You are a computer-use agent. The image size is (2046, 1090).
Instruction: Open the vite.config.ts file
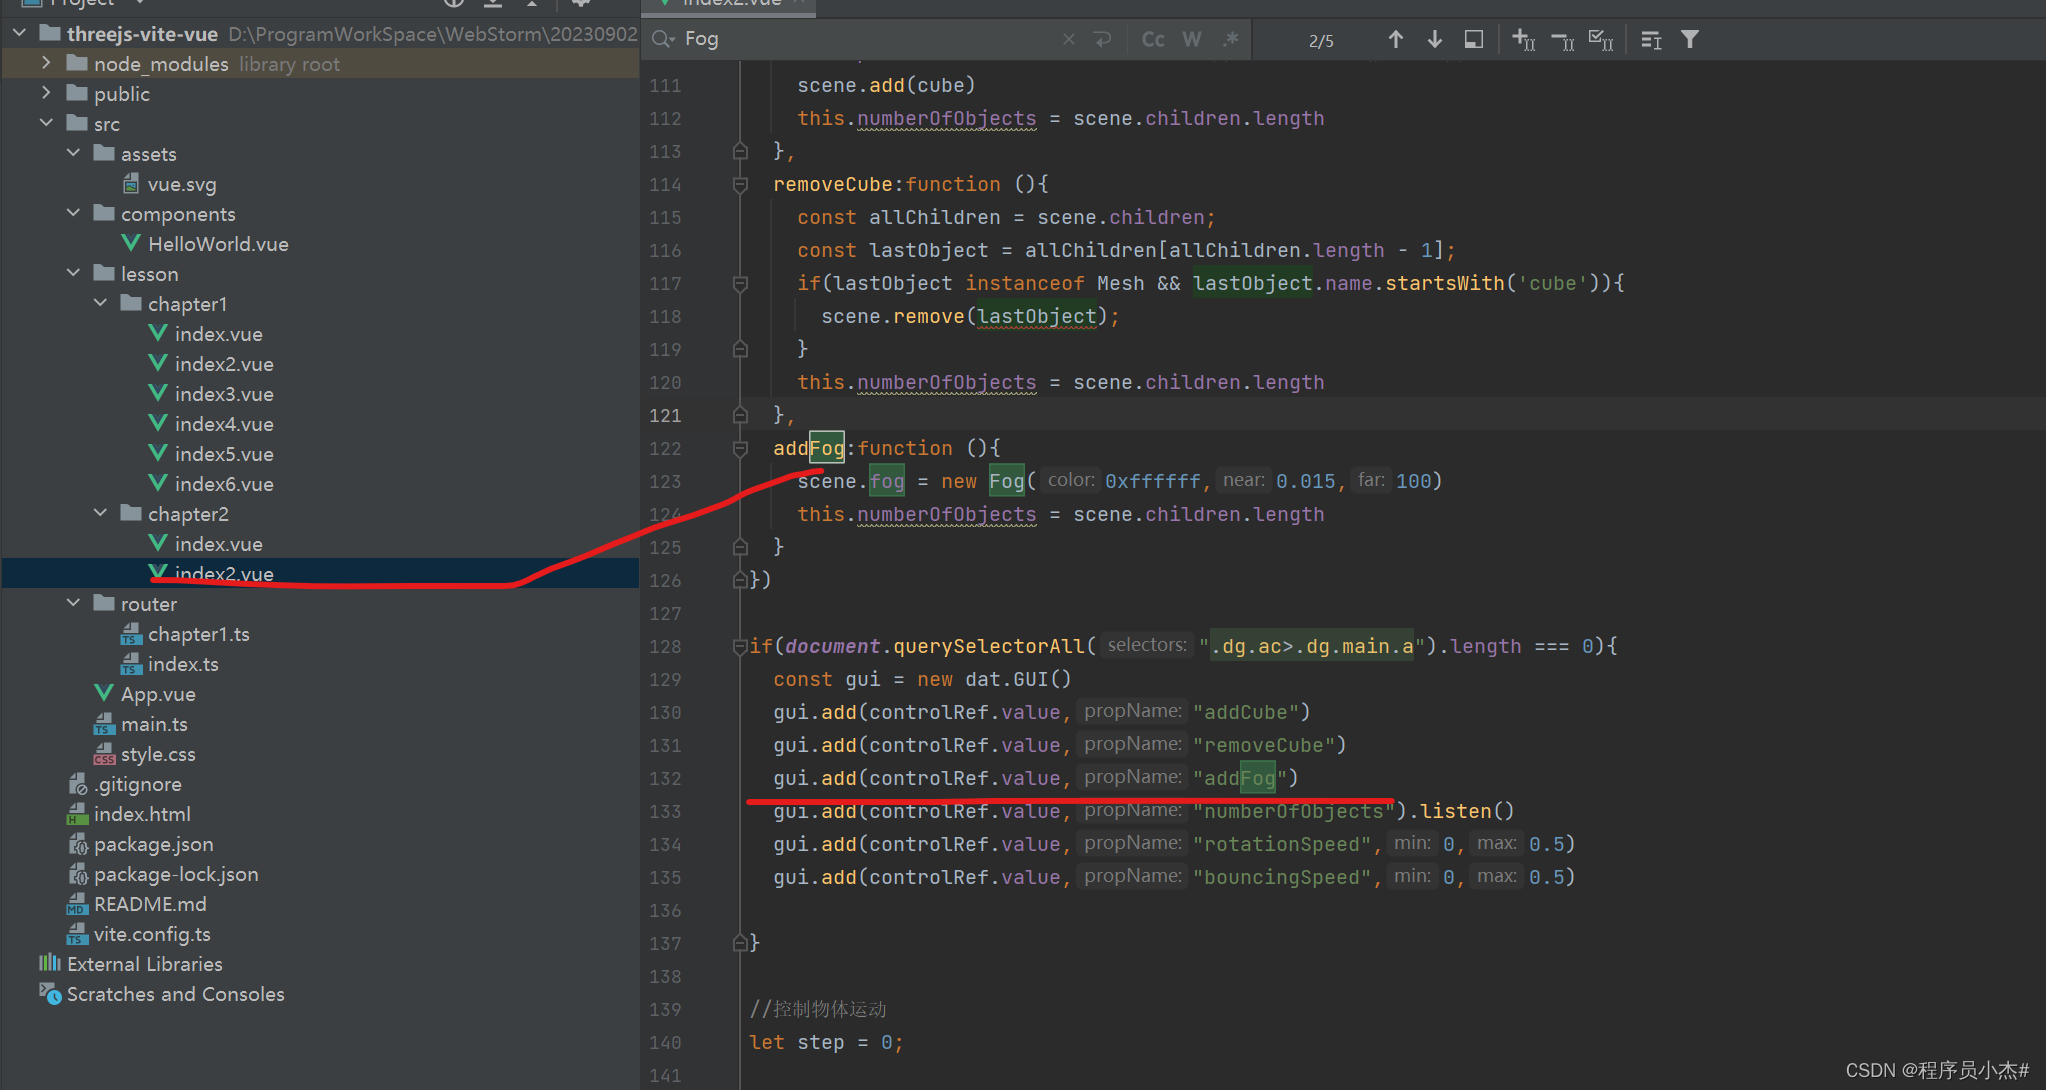(152, 934)
